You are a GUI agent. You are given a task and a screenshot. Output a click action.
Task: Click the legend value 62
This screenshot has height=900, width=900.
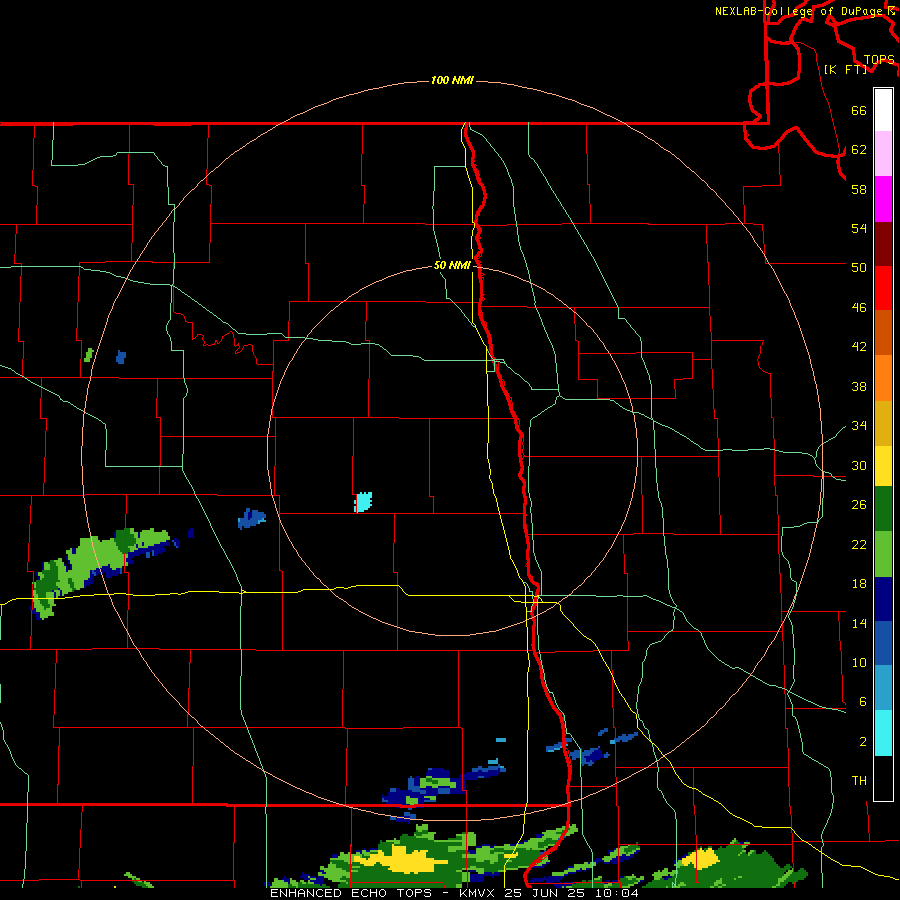[859, 149]
